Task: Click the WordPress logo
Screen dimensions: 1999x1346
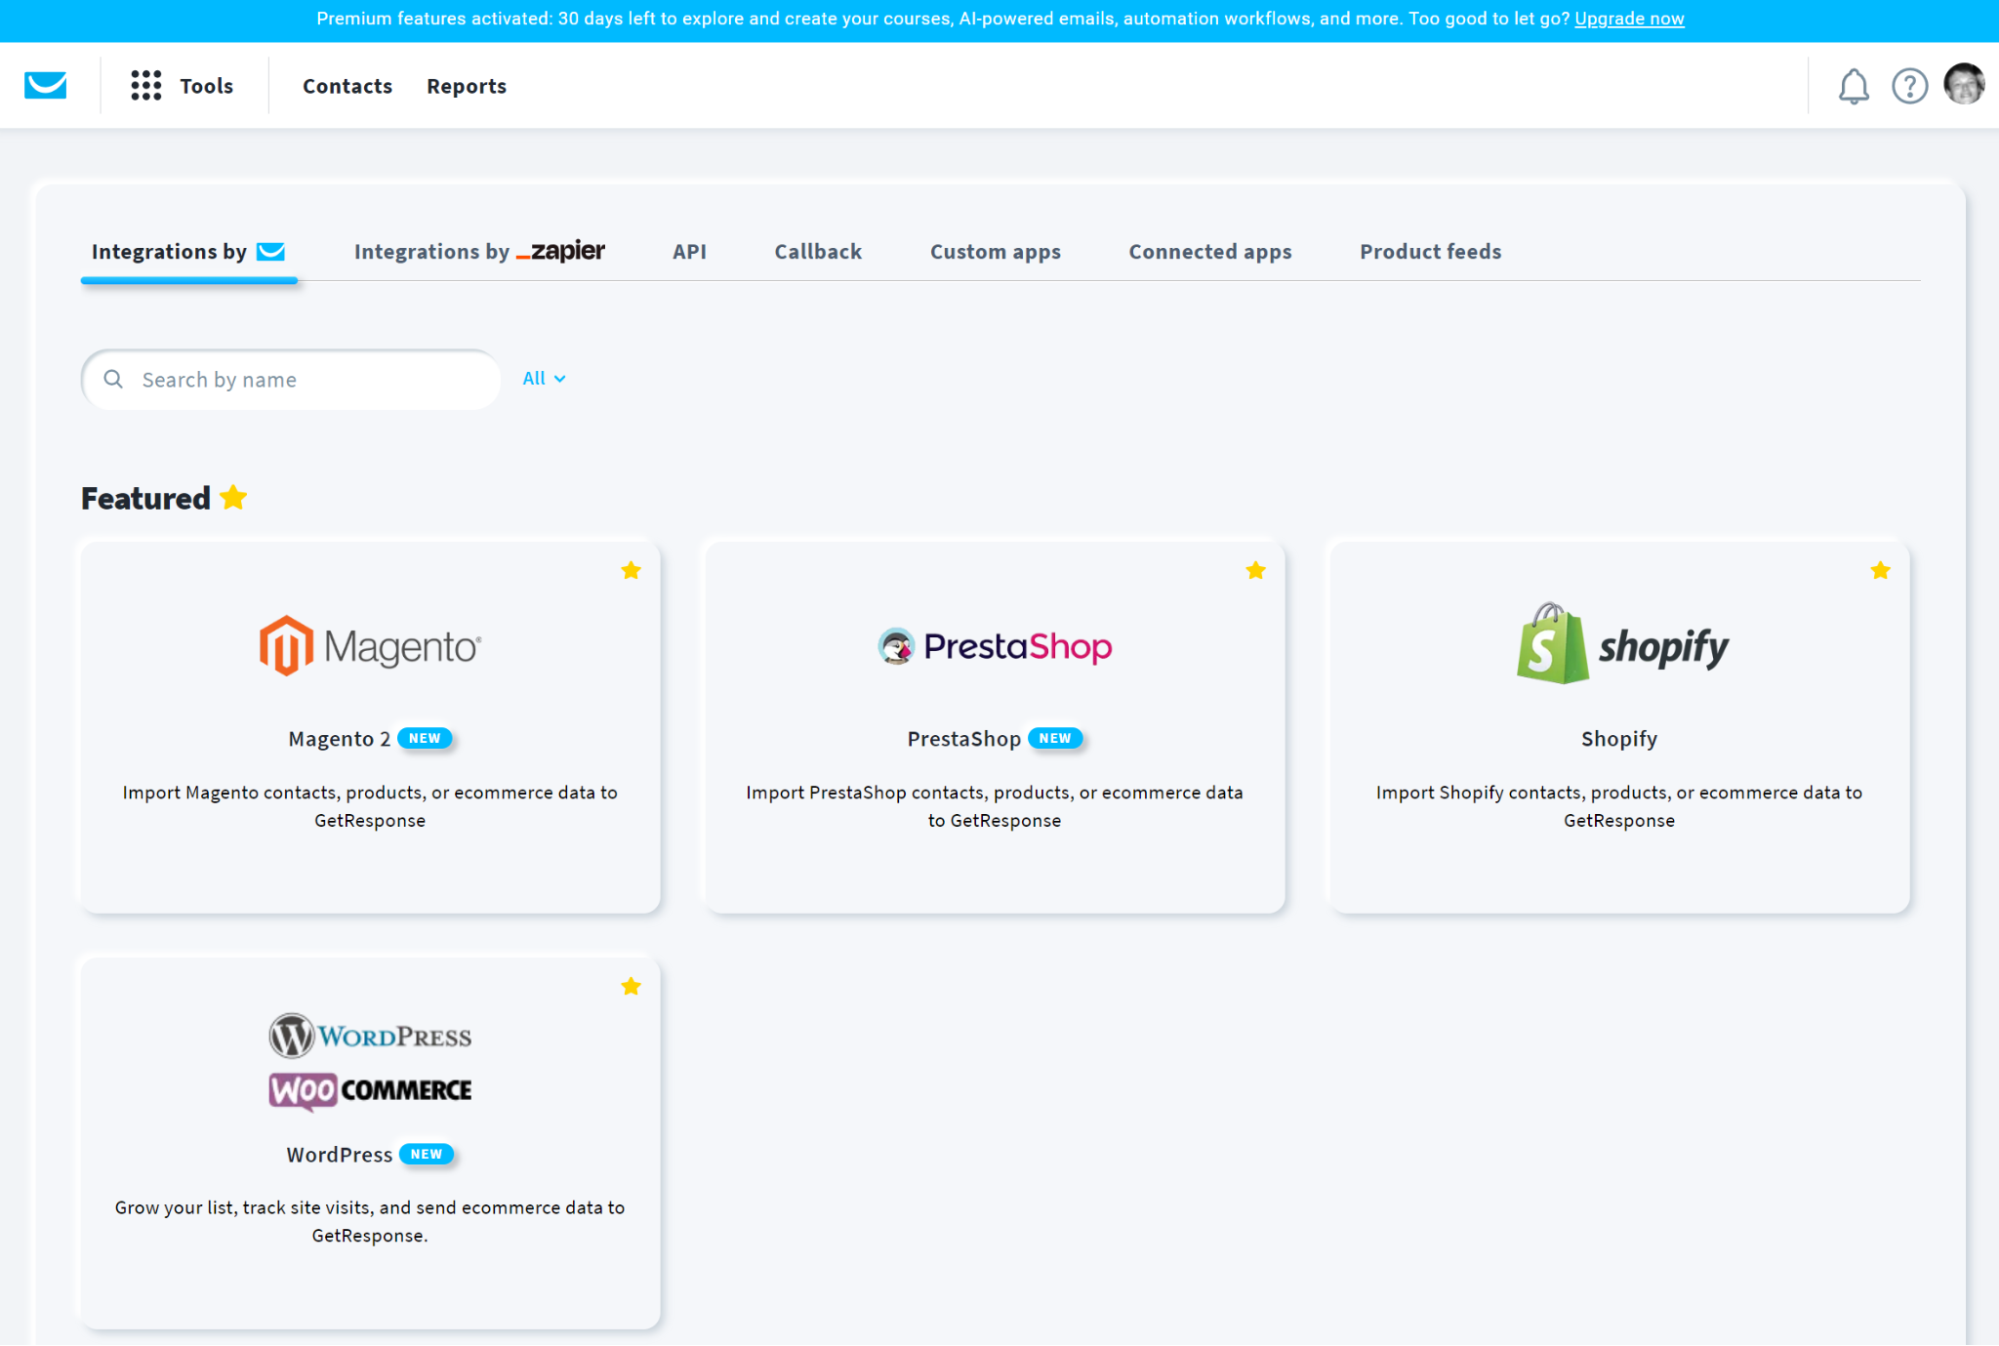Action: [x=370, y=1036]
